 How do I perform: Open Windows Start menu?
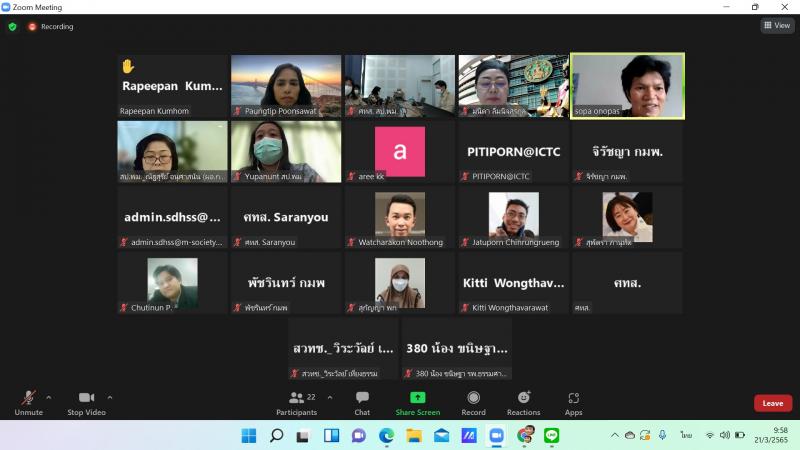(x=249, y=435)
